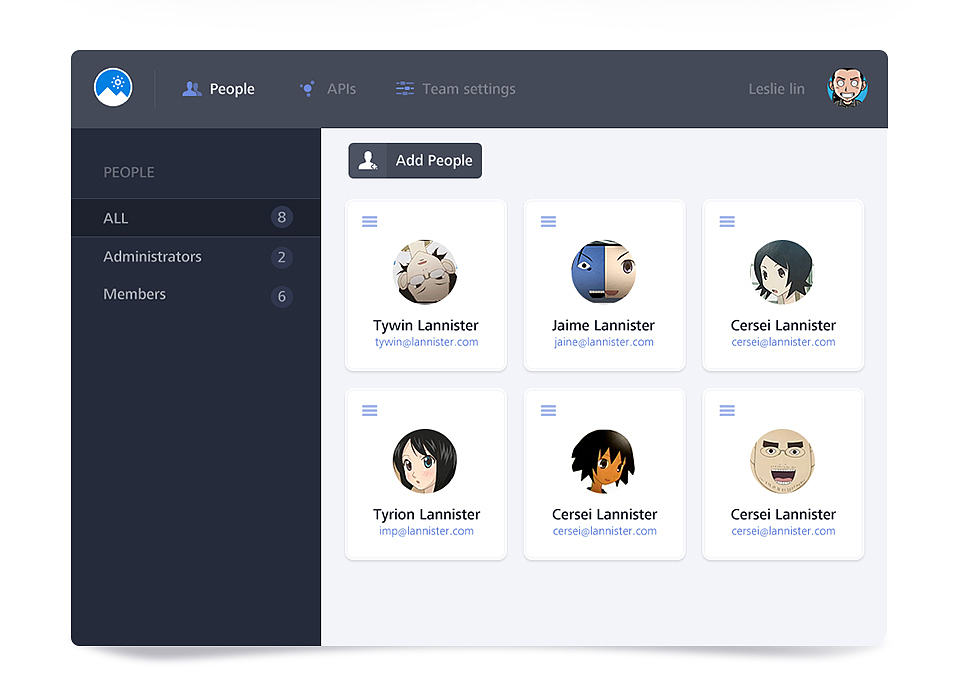Click the People tab icon
The width and height of the screenshot is (960, 698).
pos(192,89)
